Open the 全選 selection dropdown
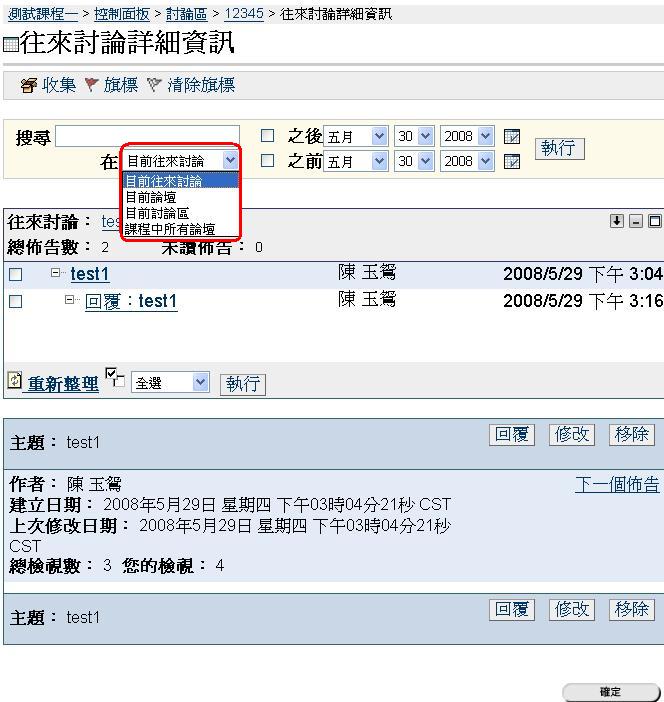 pos(171,383)
